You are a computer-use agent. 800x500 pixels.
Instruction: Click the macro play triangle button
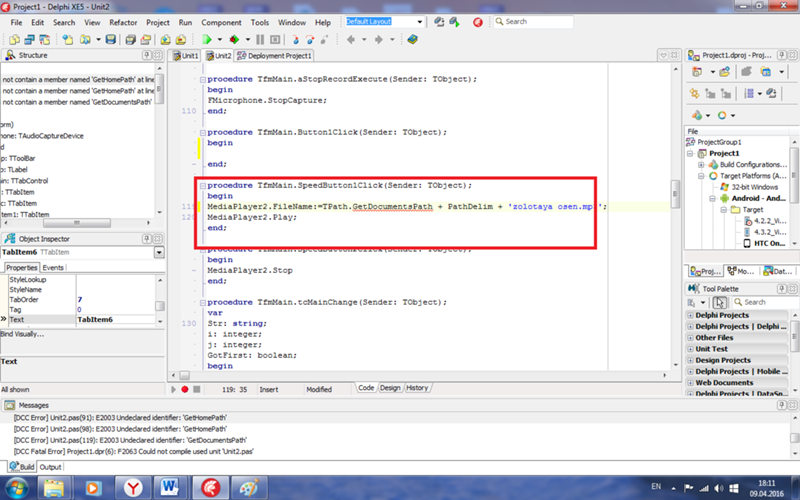173,389
